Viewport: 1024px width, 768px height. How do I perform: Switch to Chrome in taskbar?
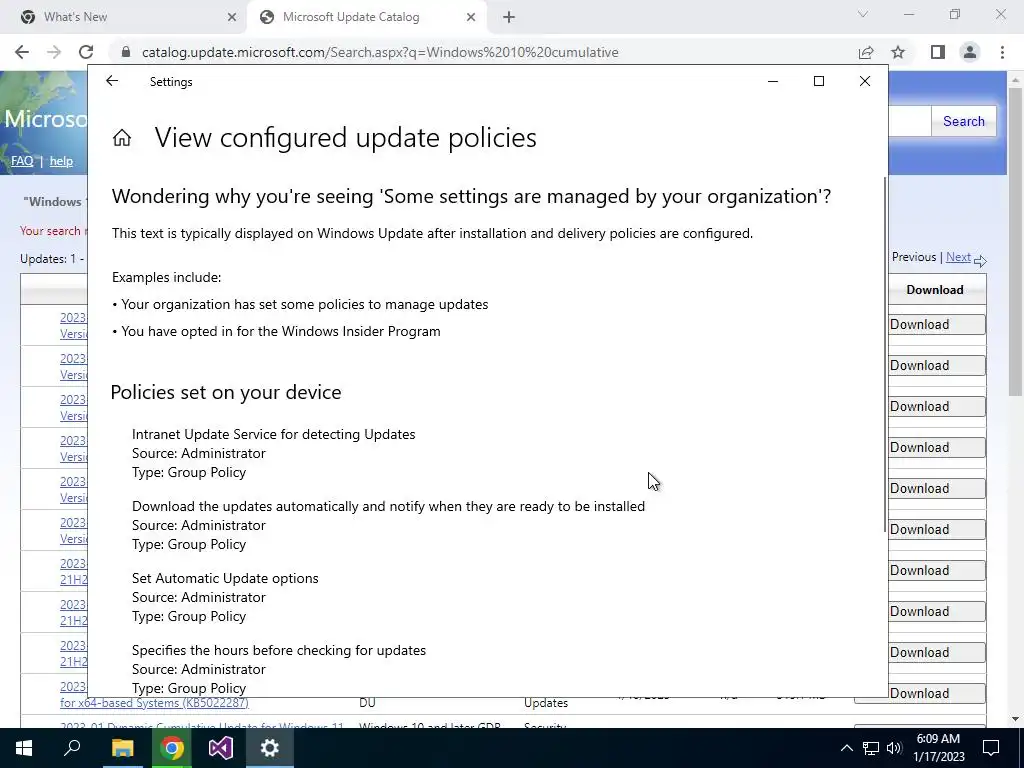[172, 748]
